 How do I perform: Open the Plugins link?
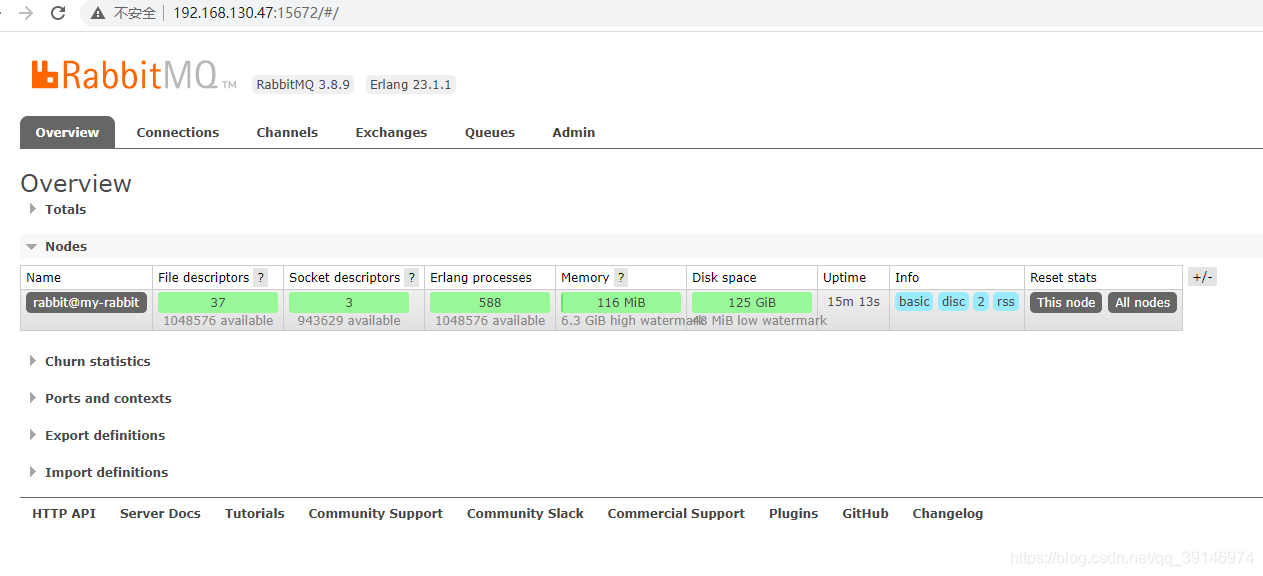pyautogui.click(x=794, y=513)
